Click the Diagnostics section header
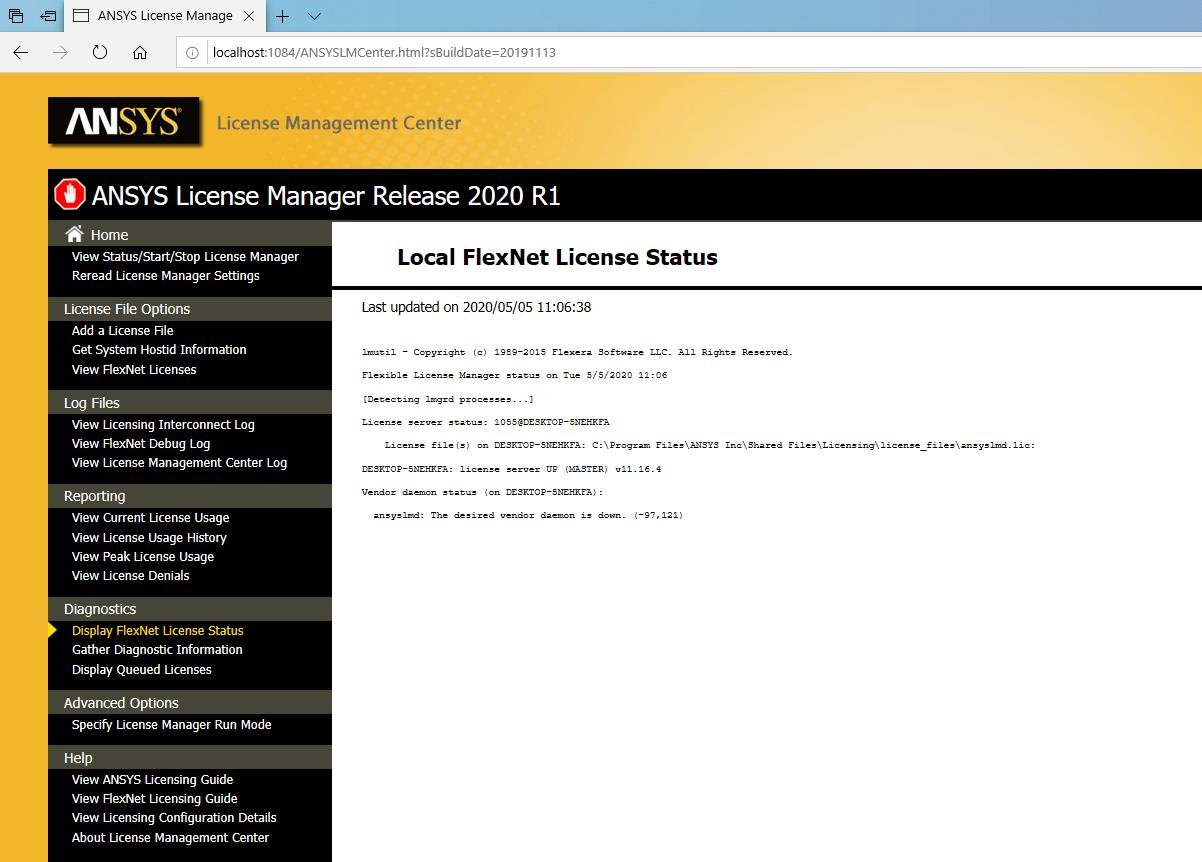Screen dimensions: 1202x862 [190, 609]
